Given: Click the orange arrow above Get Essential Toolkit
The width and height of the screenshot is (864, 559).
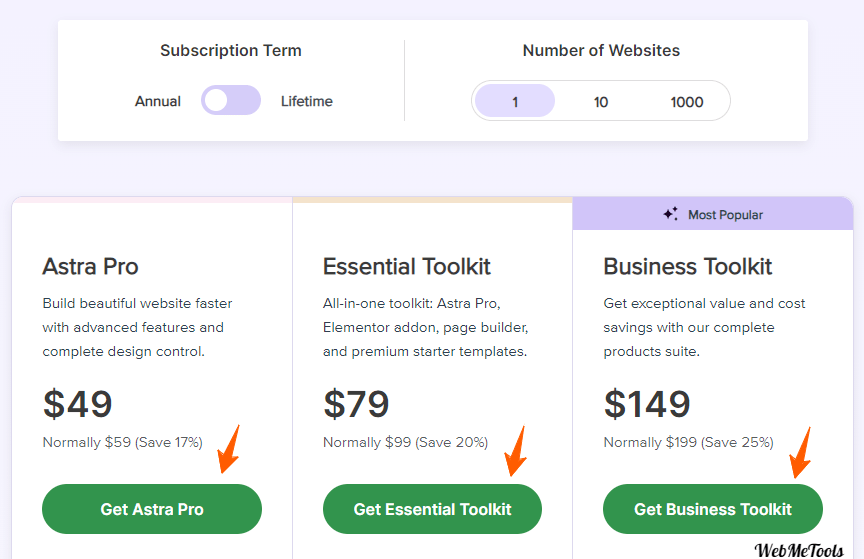Looking at the screenshot, I should (515, 450).
